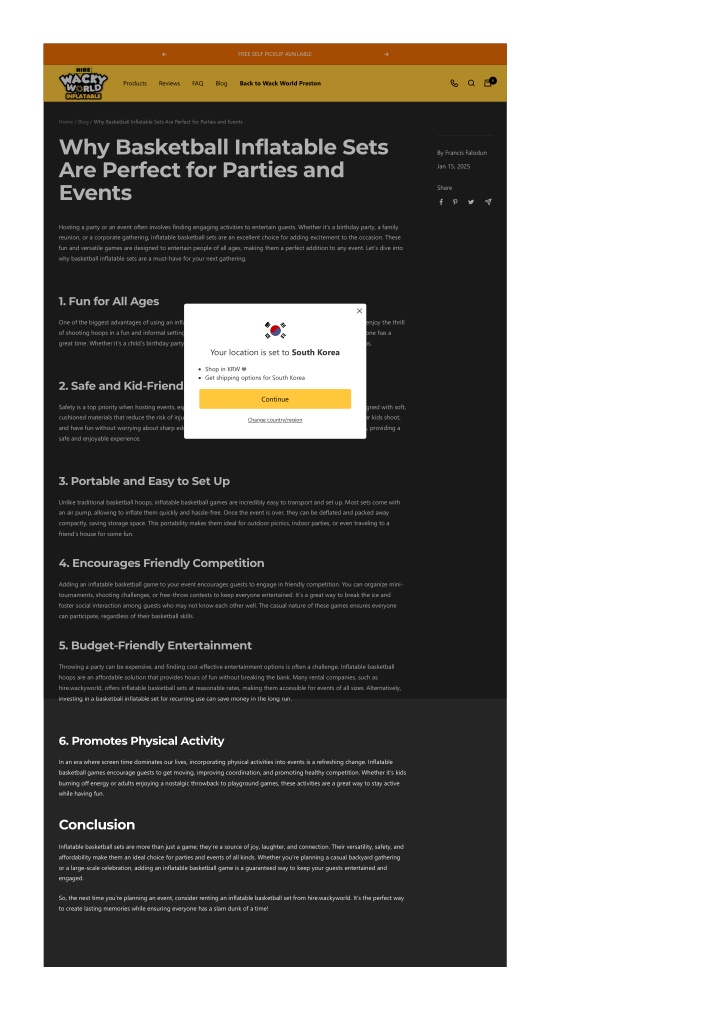Viewport: 720px width, 1018px height.
Task: Share the article via the paper-plane icon
Action: [488, 202]
